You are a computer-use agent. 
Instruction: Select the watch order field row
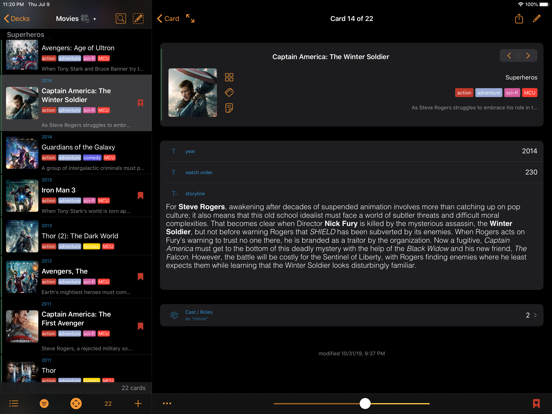351,172
